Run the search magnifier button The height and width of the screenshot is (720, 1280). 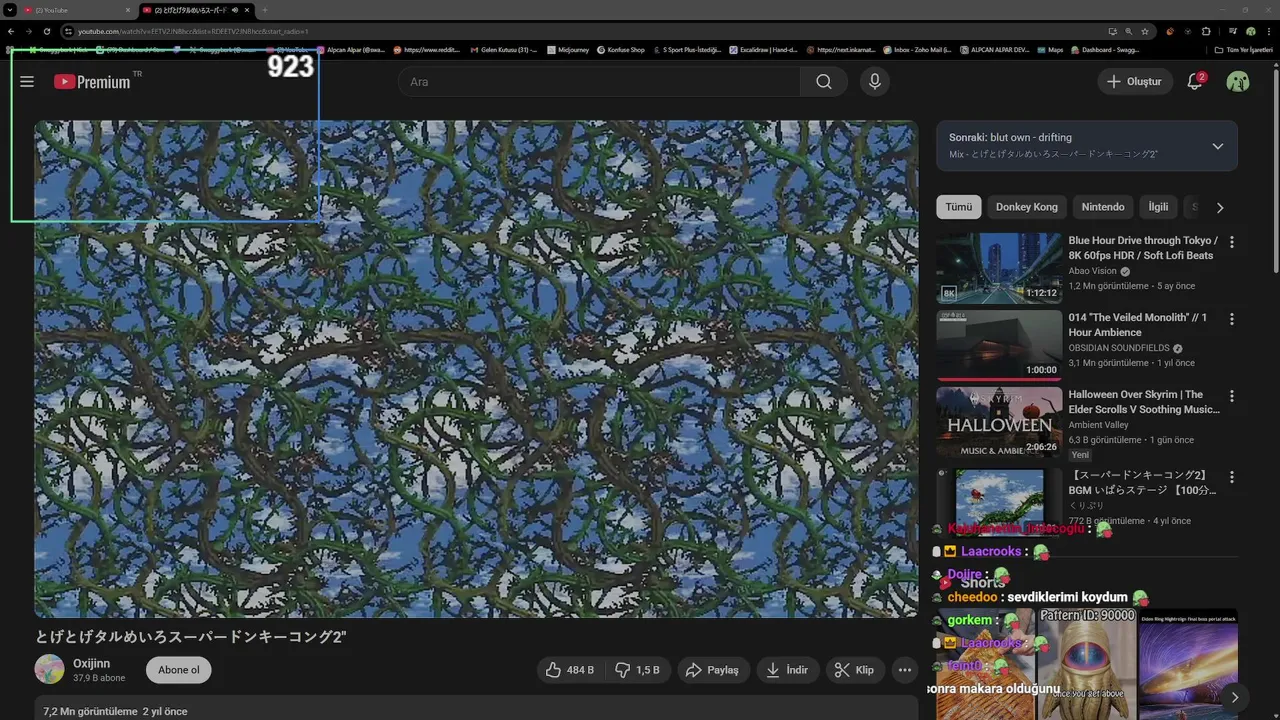tap(824, 82)
